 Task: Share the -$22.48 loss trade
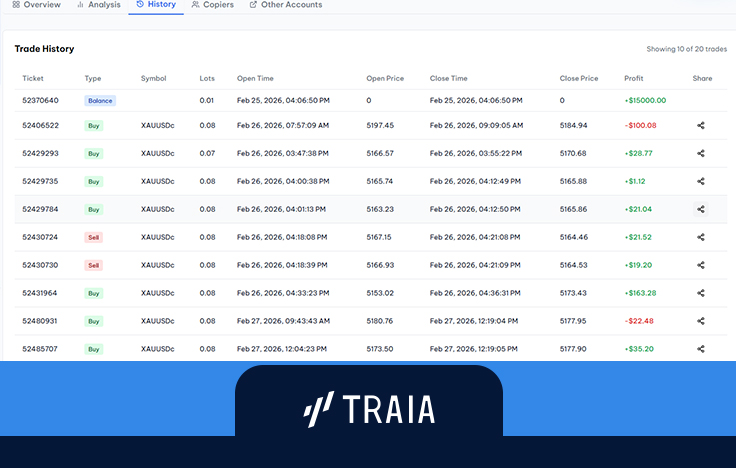pos(701,321)
